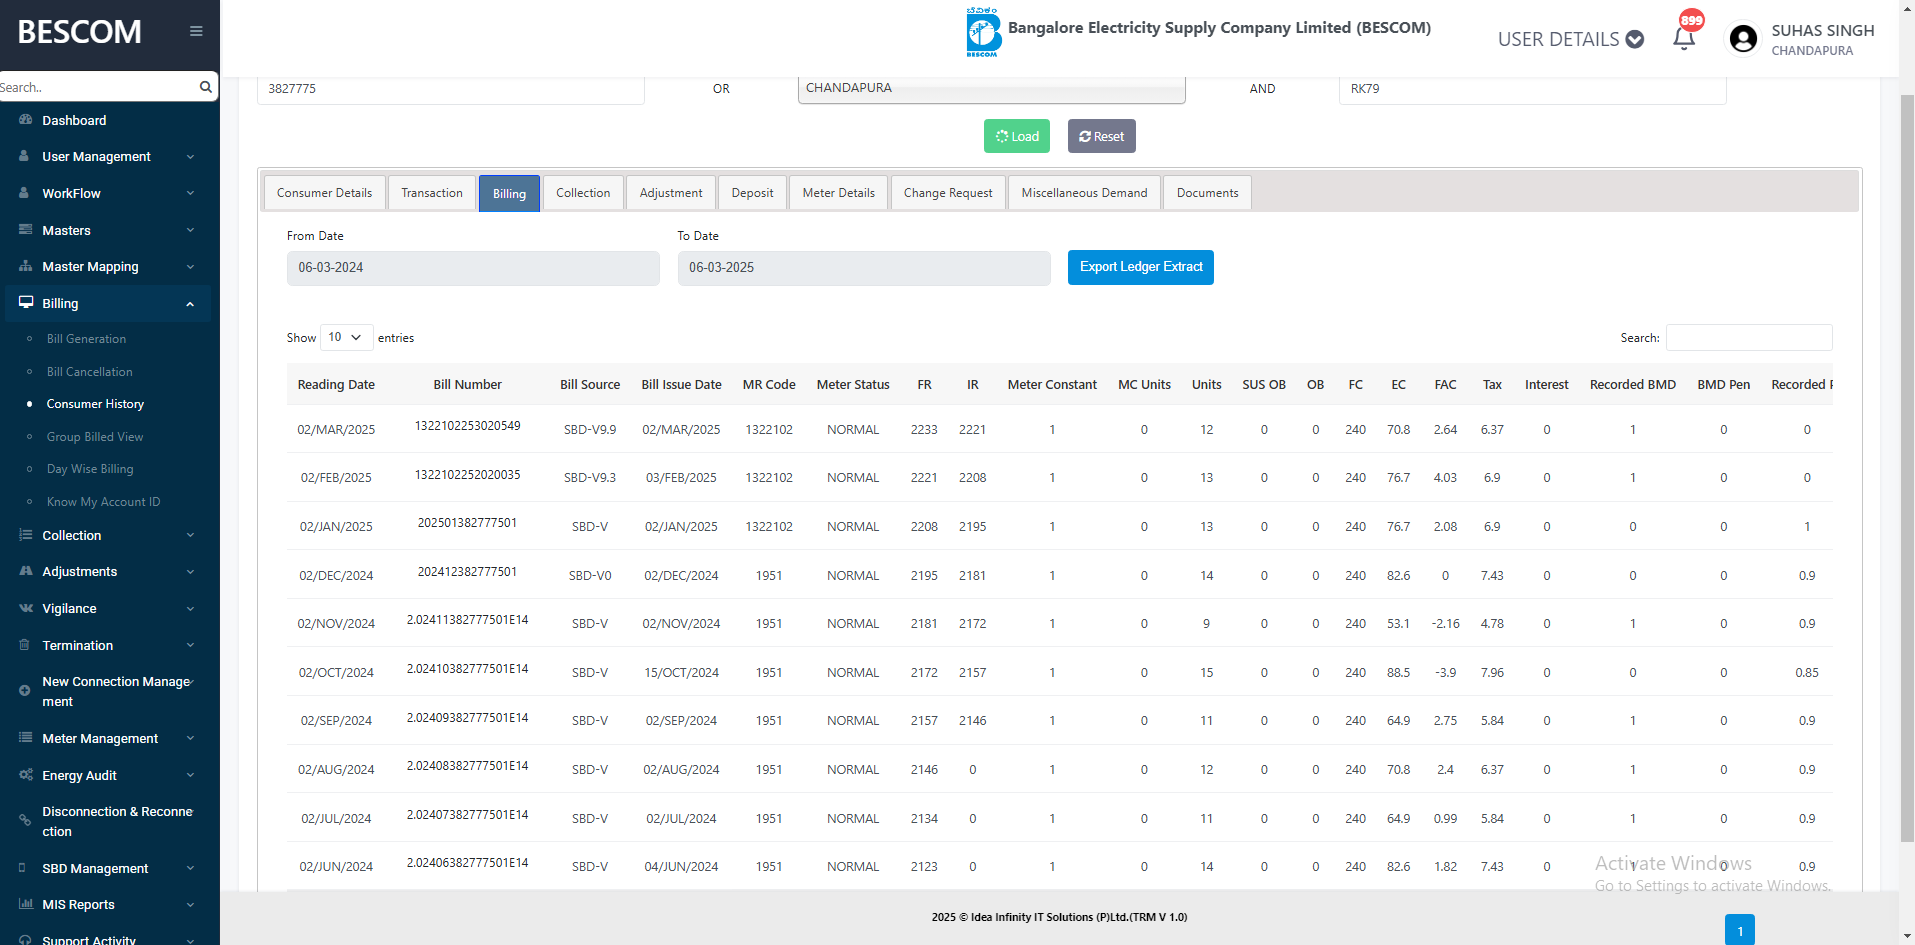The image size is (1915, 945).
Task: Click the RK79 input field
Action: coord(1533,89)
